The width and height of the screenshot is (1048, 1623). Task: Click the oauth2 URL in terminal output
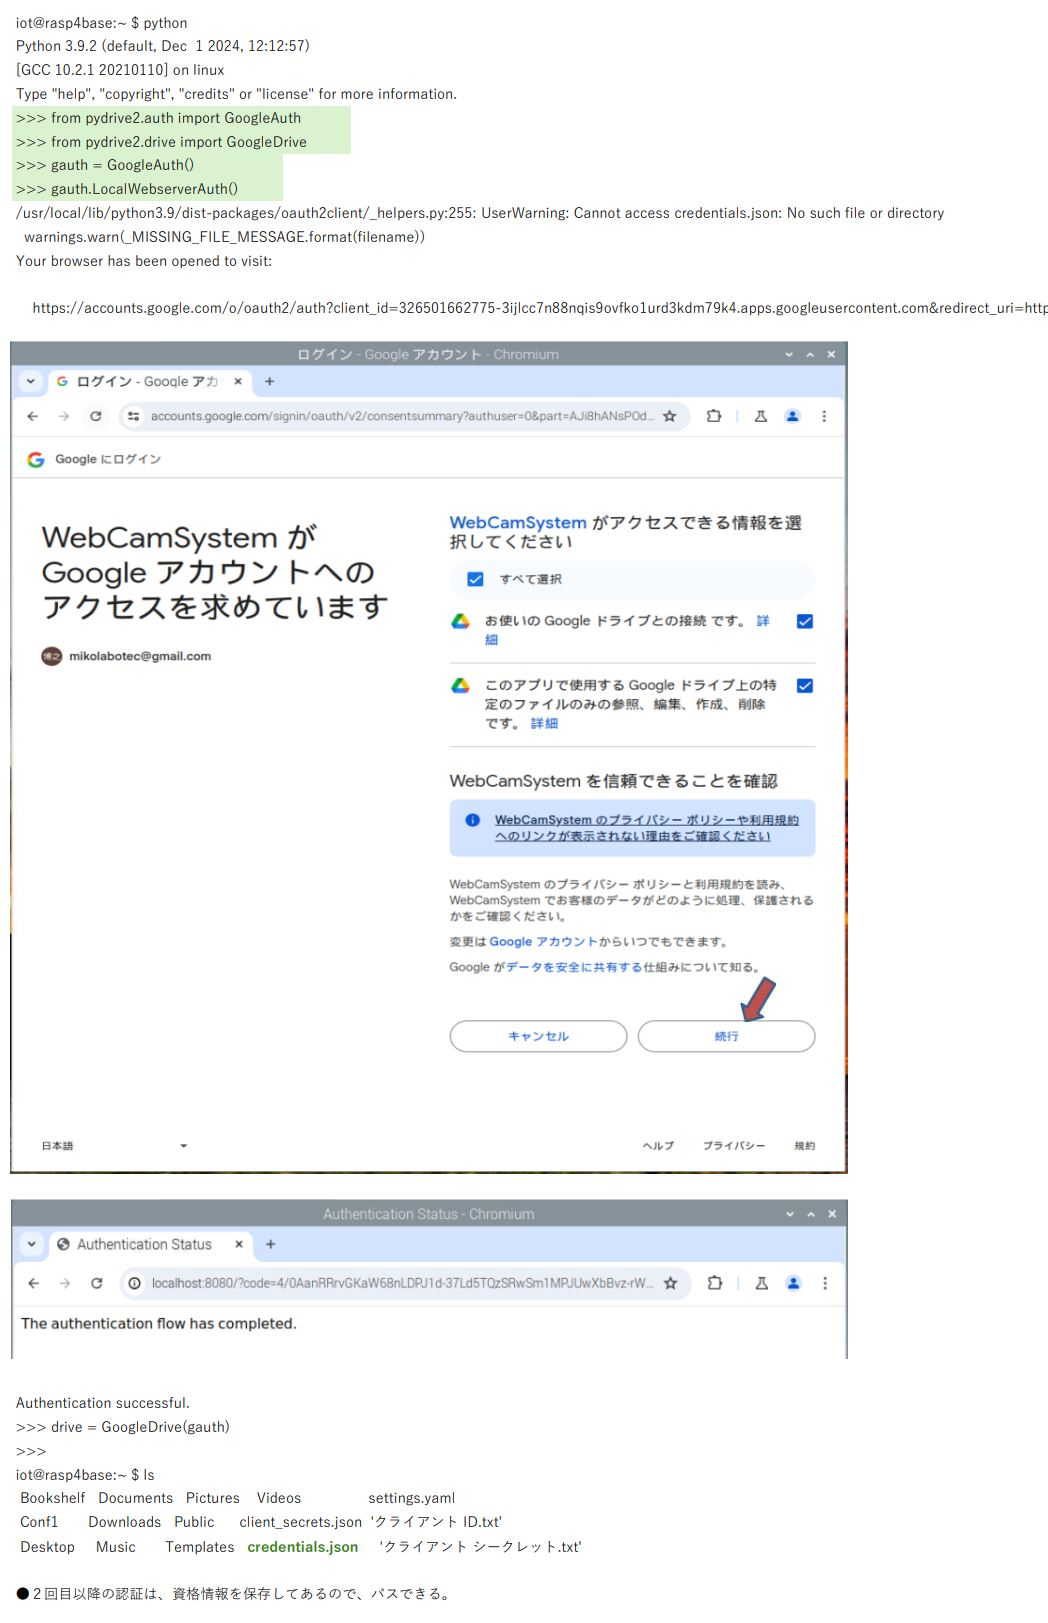click(540, 308)
